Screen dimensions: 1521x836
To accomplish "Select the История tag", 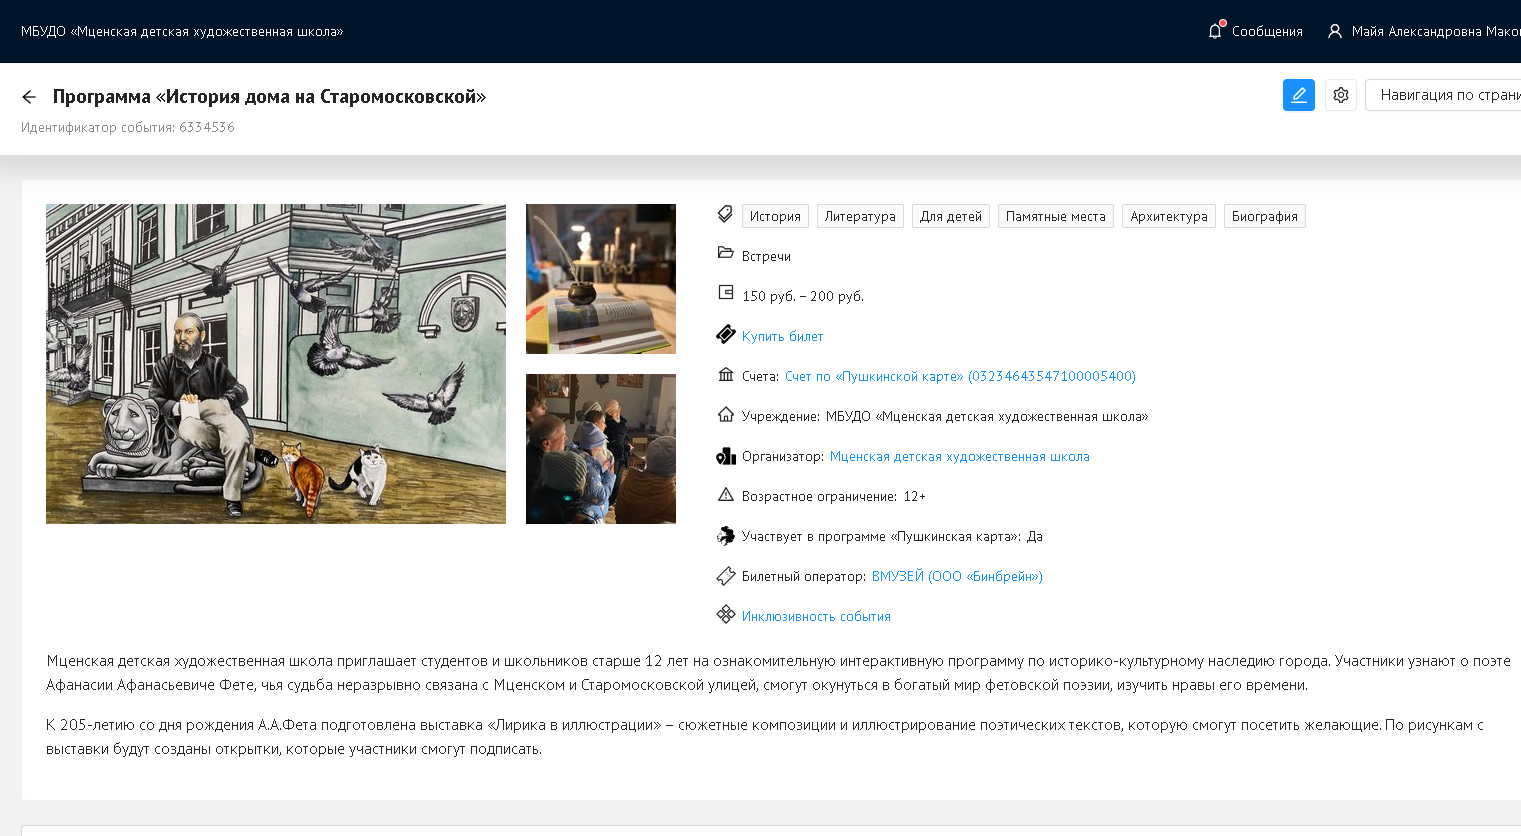I will coord(775,216).
